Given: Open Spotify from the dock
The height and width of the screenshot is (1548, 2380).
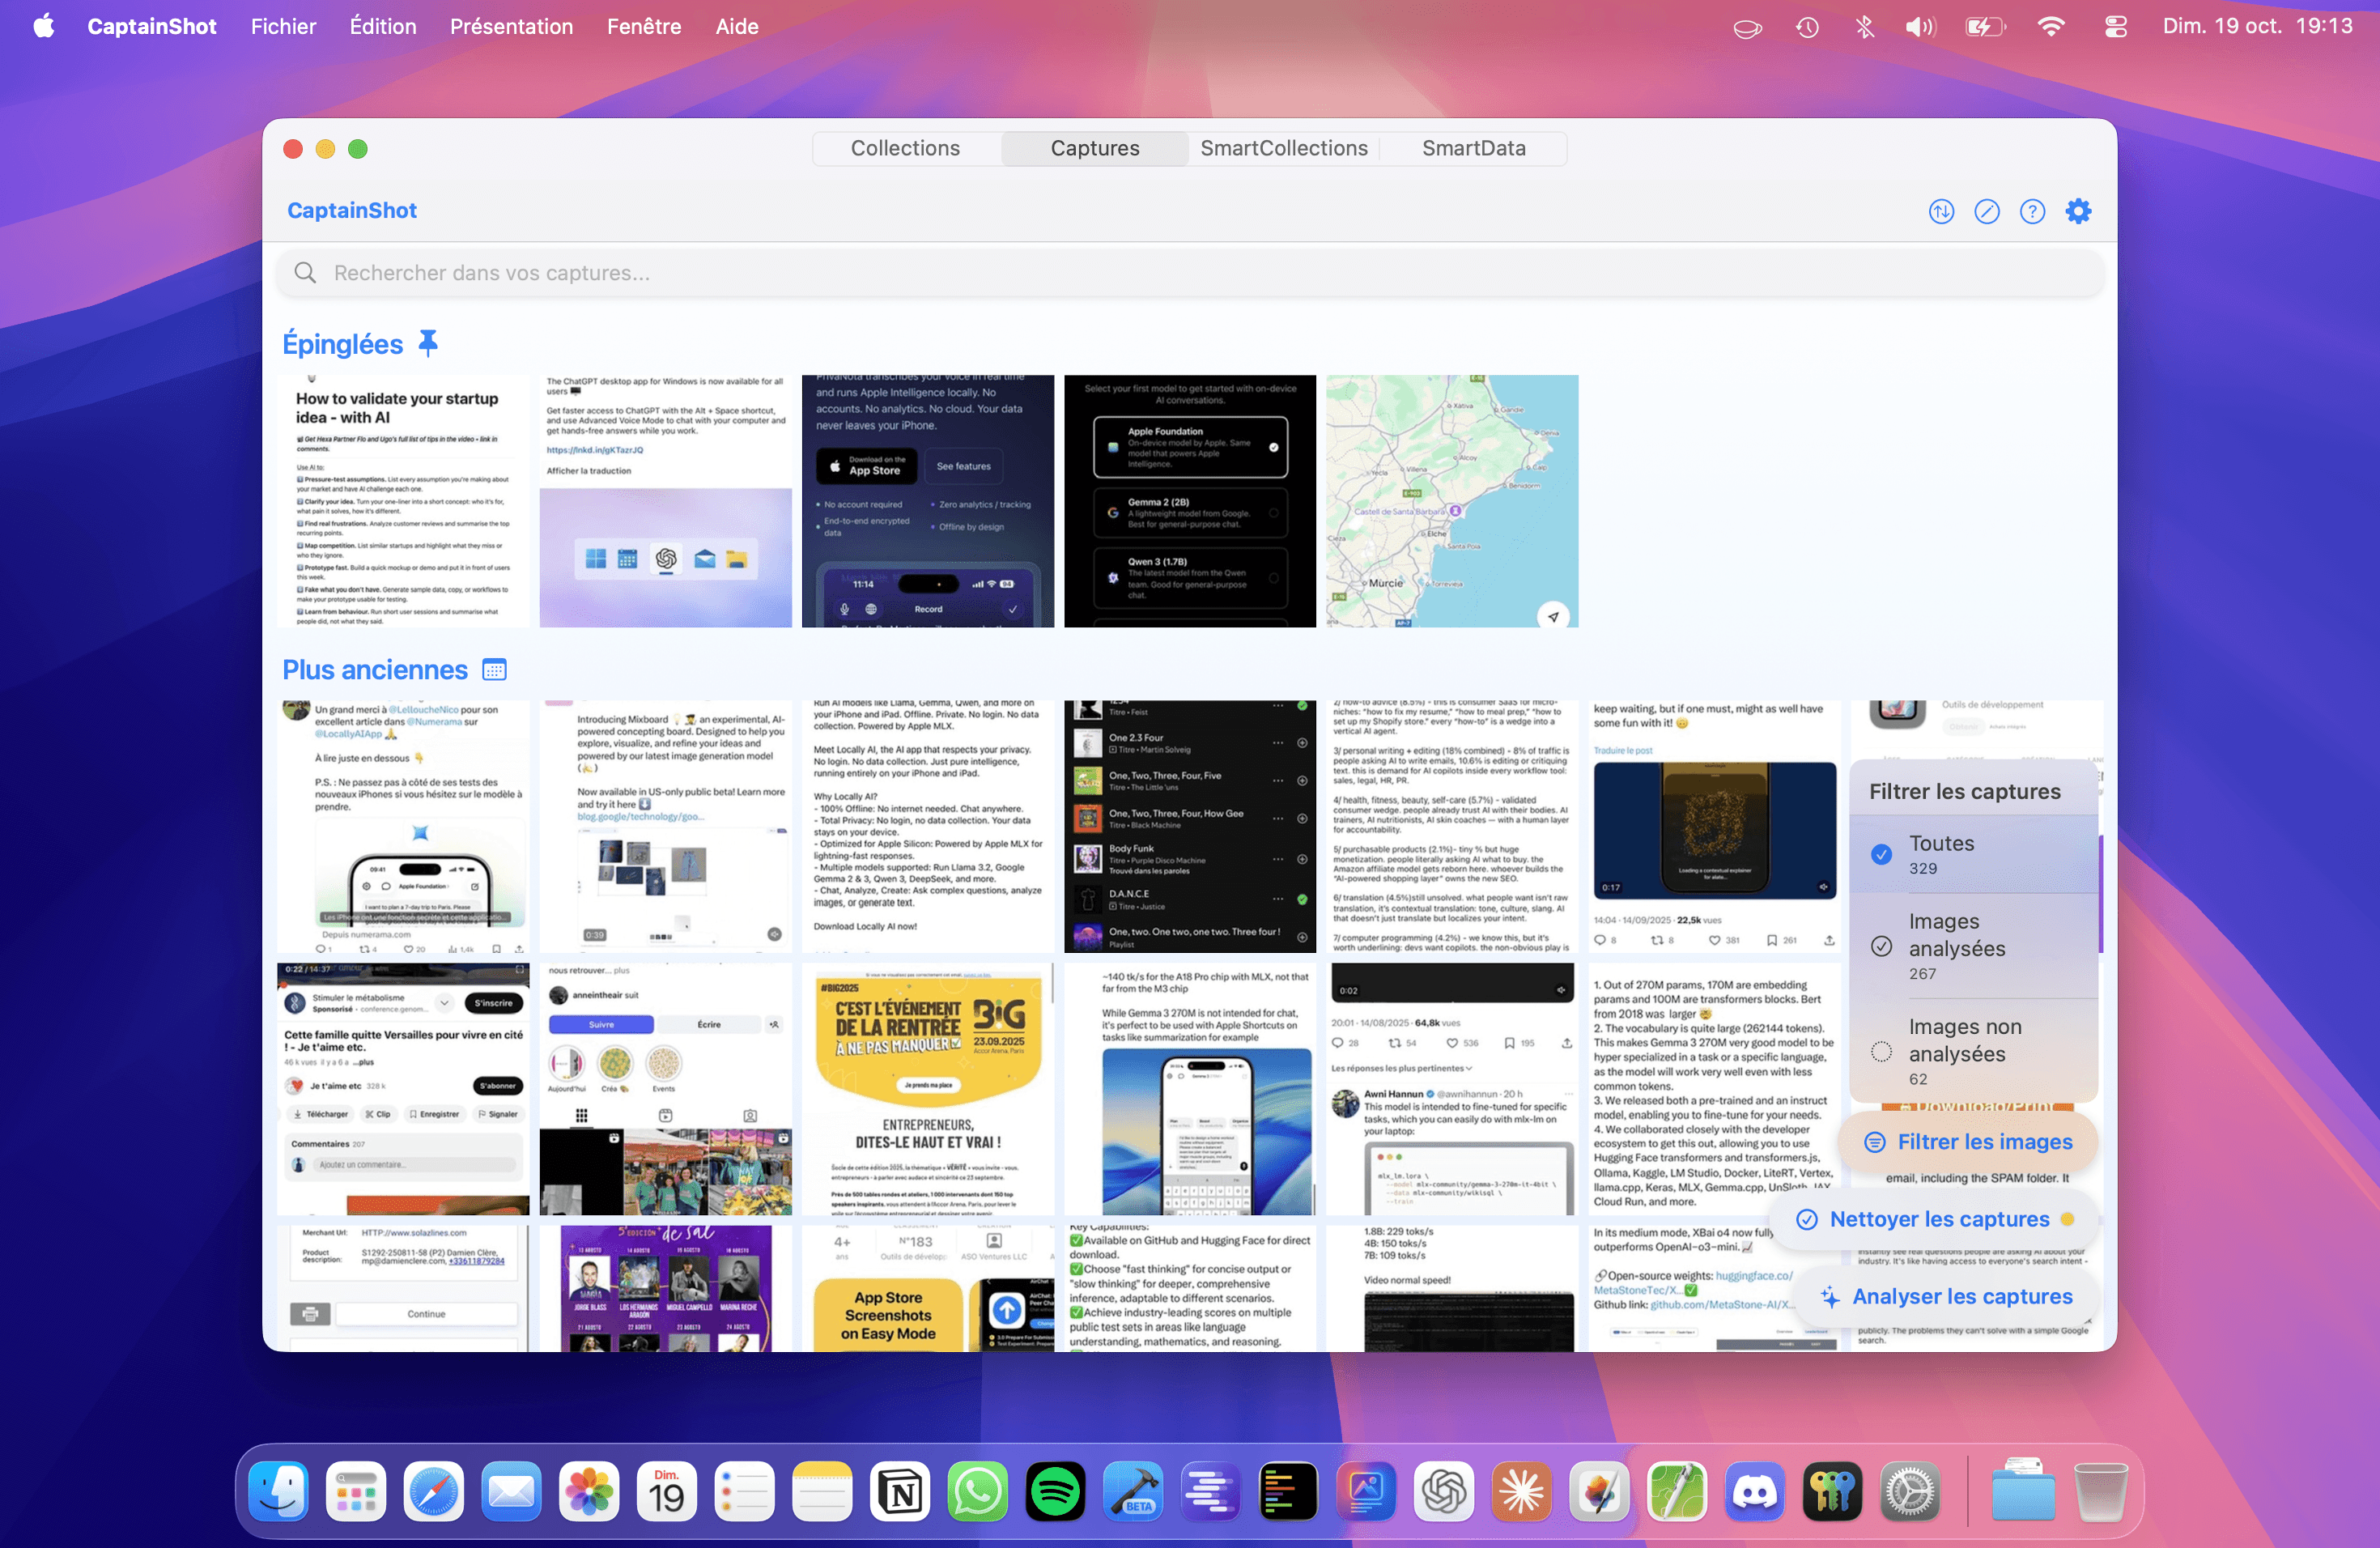Looking at the screenshot, I should (1055, 1493).
